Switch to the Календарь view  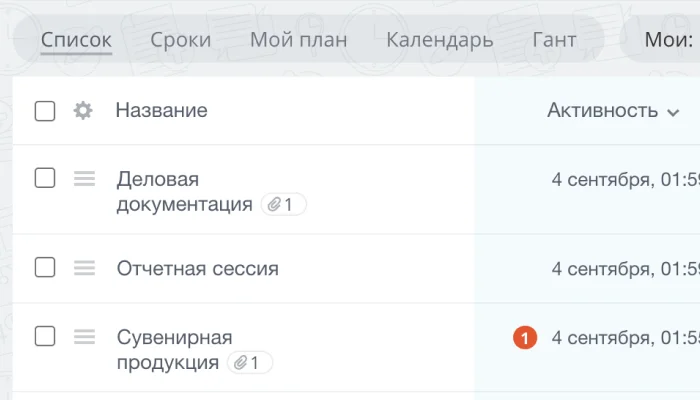pyautogui.click(x=439, y=40)
